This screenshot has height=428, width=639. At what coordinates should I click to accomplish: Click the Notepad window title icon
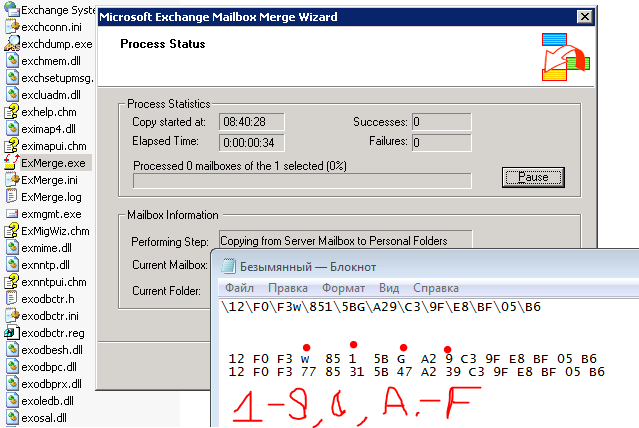click(x=229, y=267)
